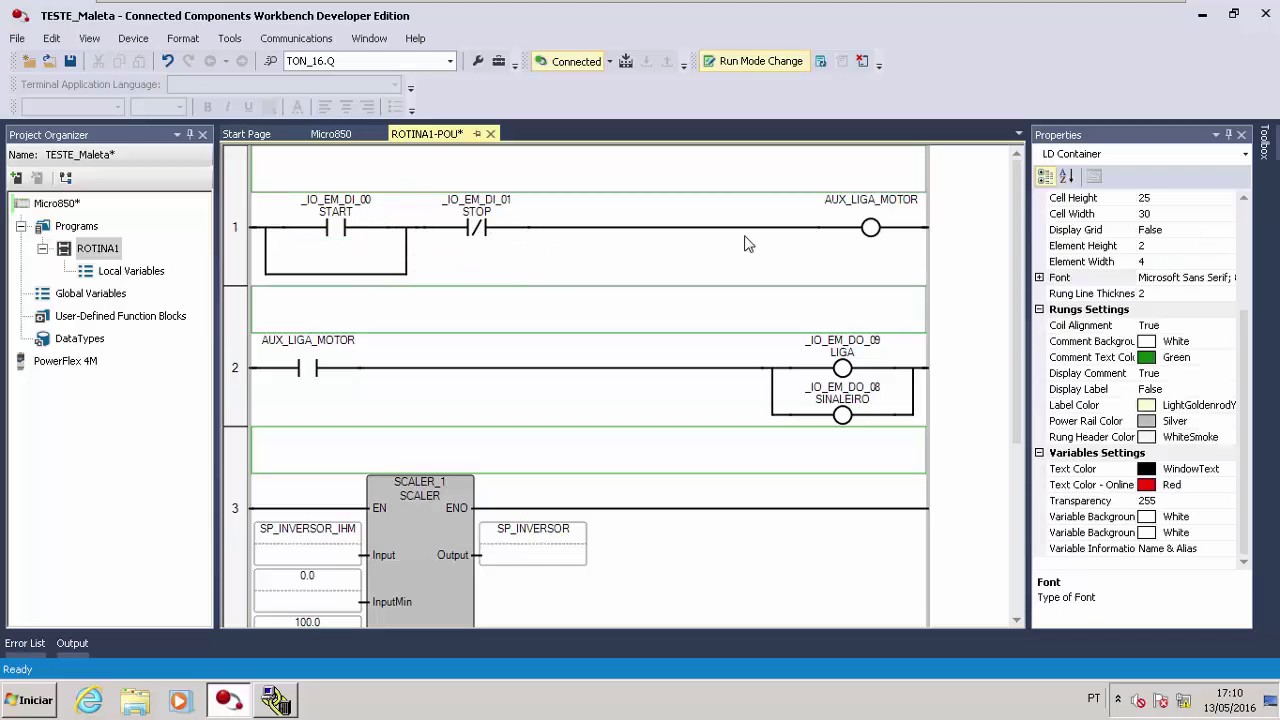
Task: Open the Tools menu
Action: [x=229, y=38]
